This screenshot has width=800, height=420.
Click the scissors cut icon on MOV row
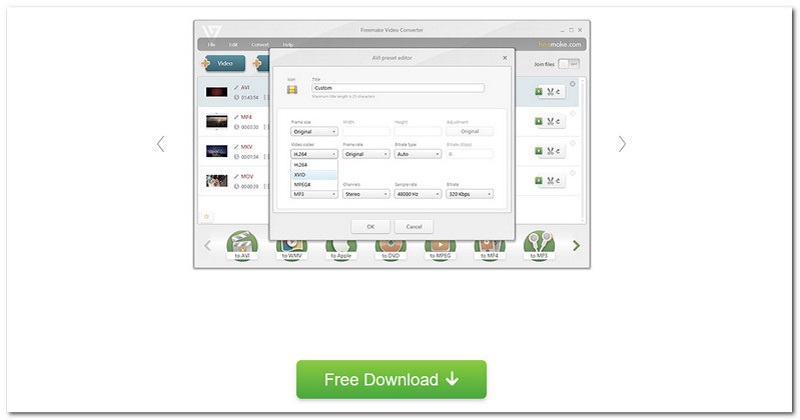(x=551, y=181)
